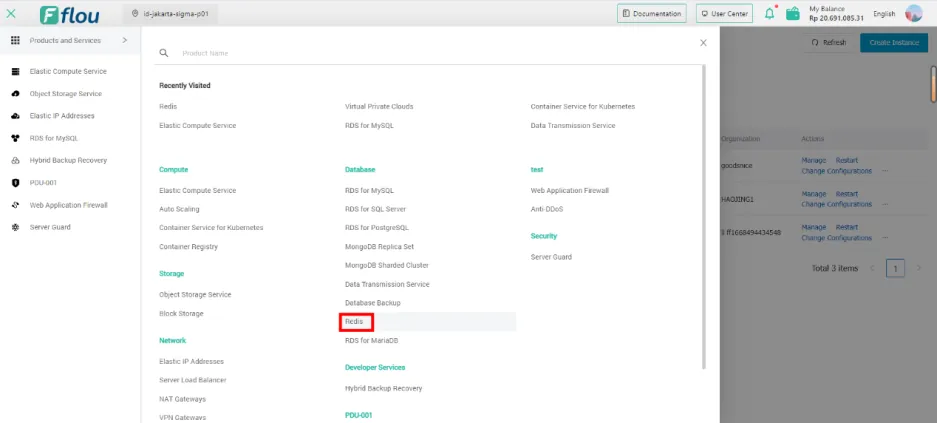Open Redis under Recently Visited
This screenshot has height=423, width=937.
(x=168, y=106)
